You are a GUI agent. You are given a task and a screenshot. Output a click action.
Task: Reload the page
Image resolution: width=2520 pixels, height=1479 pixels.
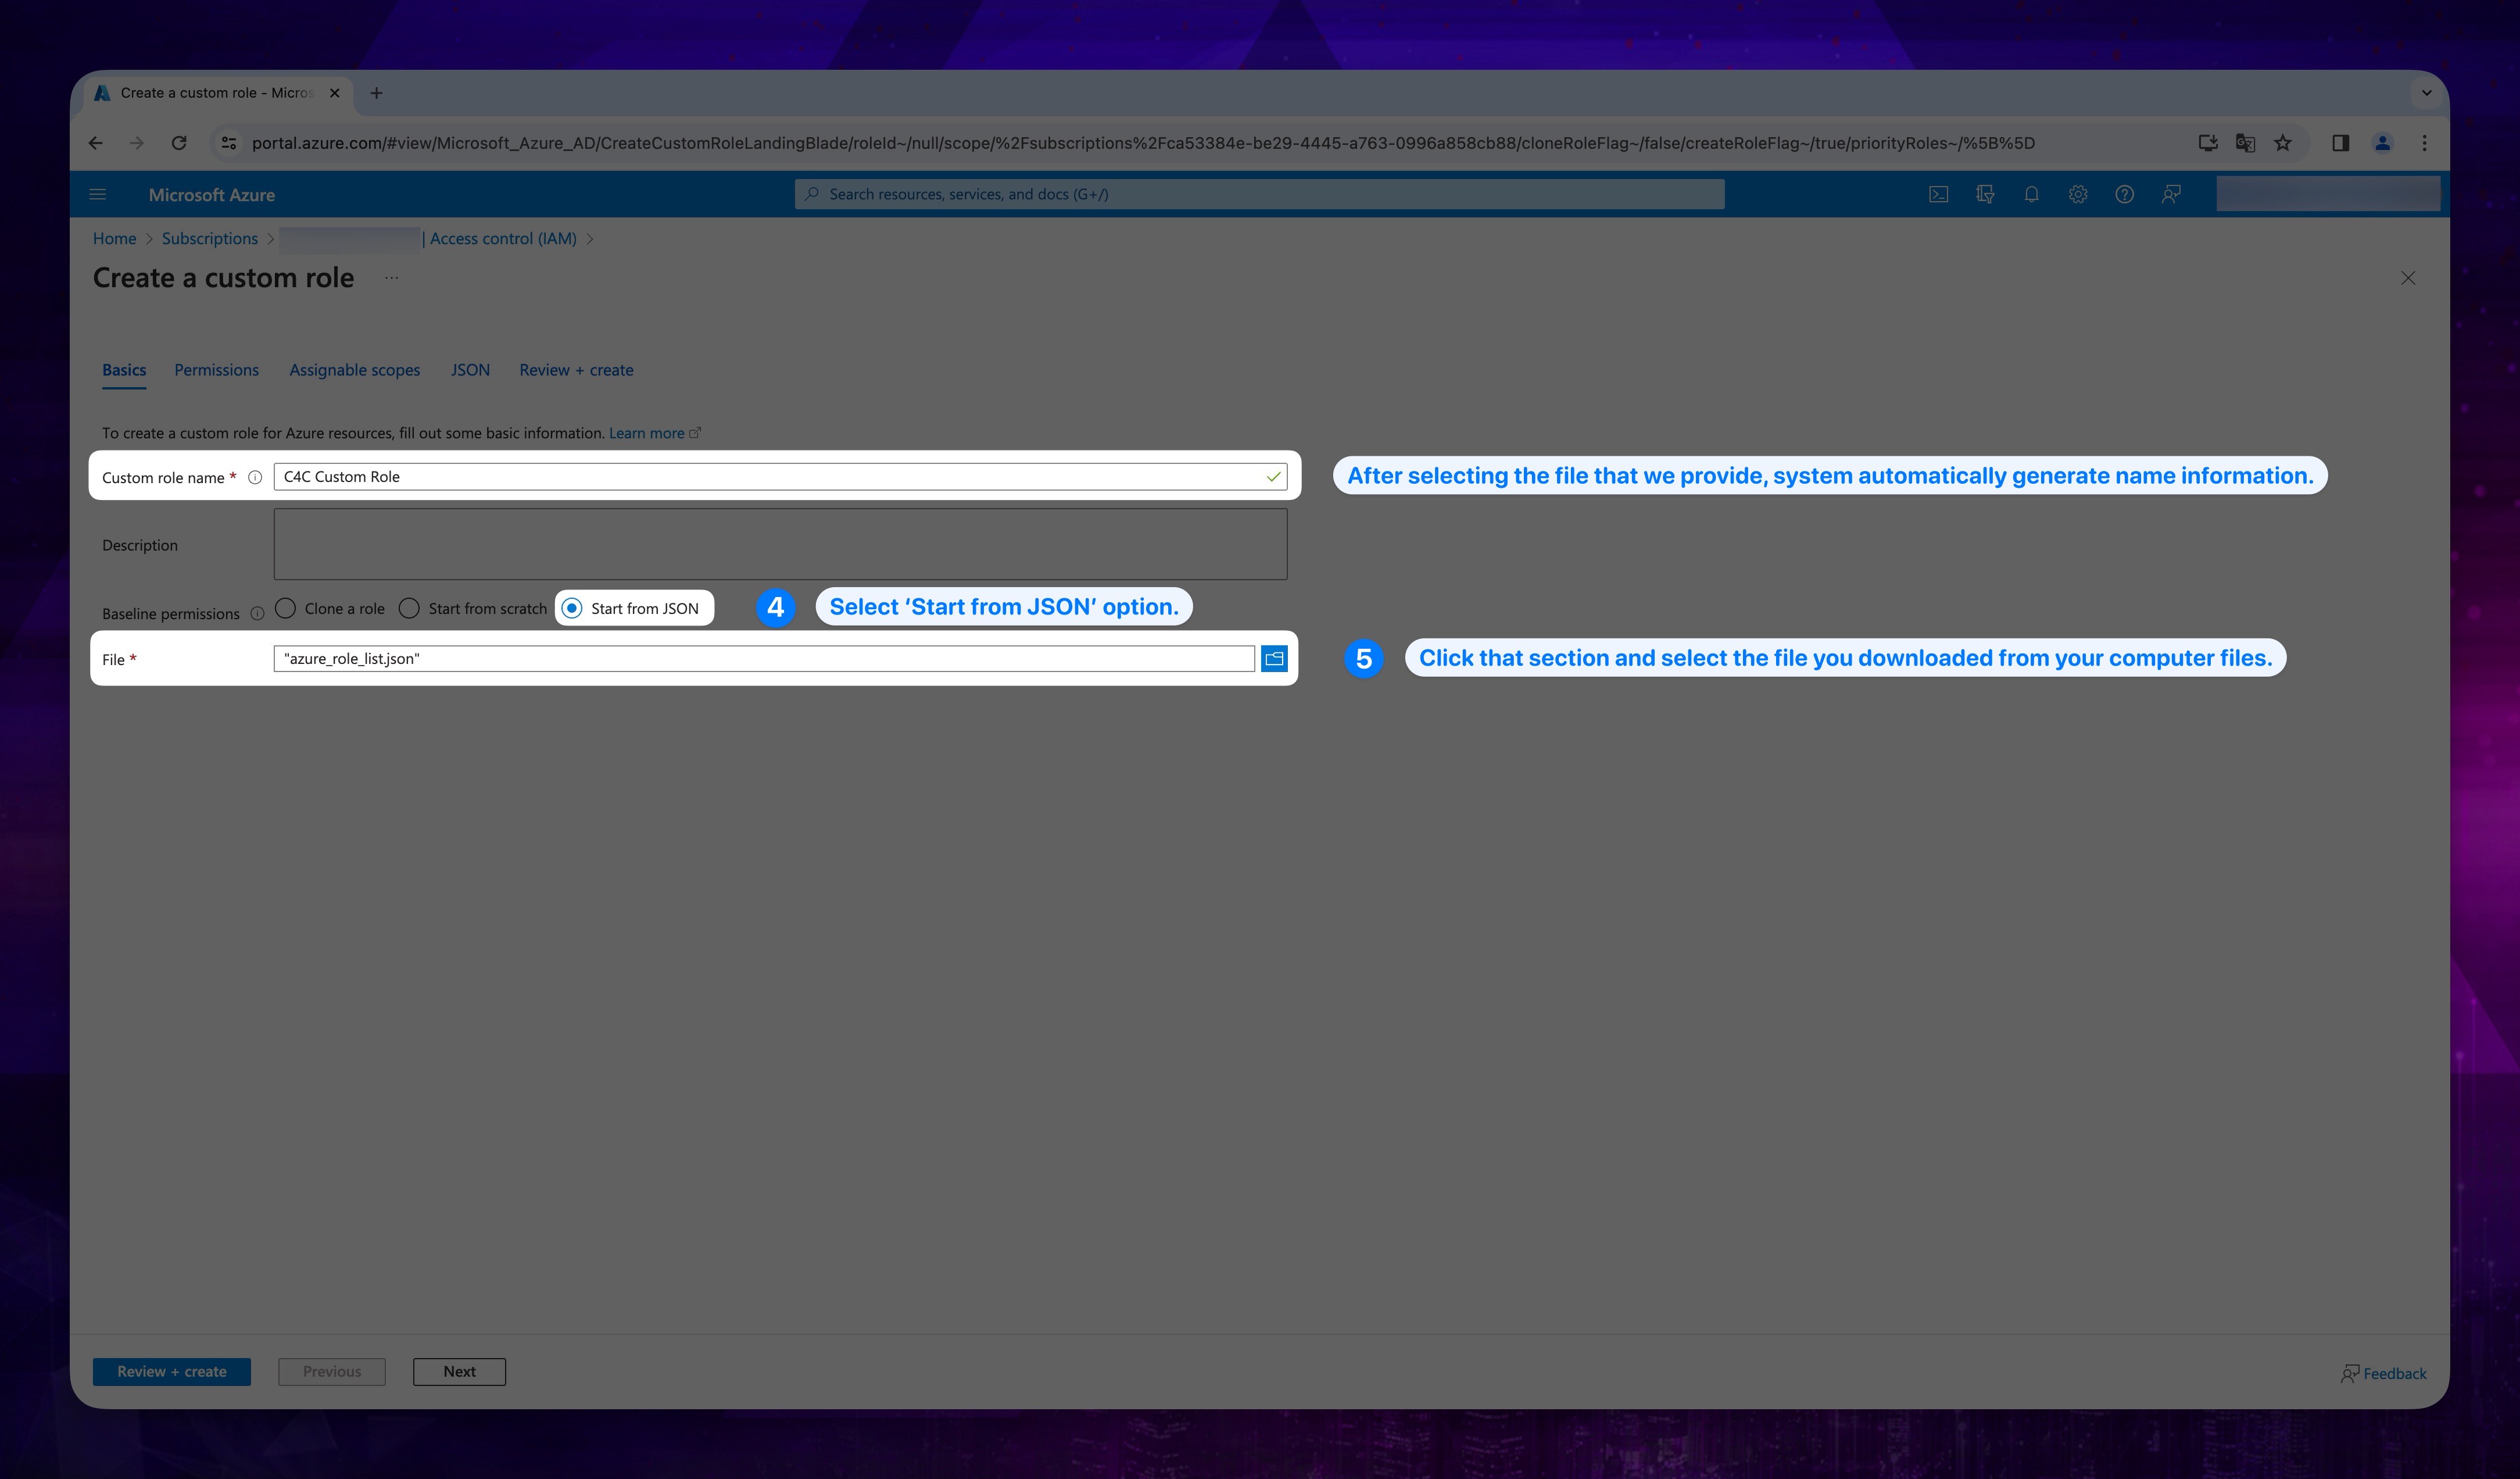coord(179,143)
